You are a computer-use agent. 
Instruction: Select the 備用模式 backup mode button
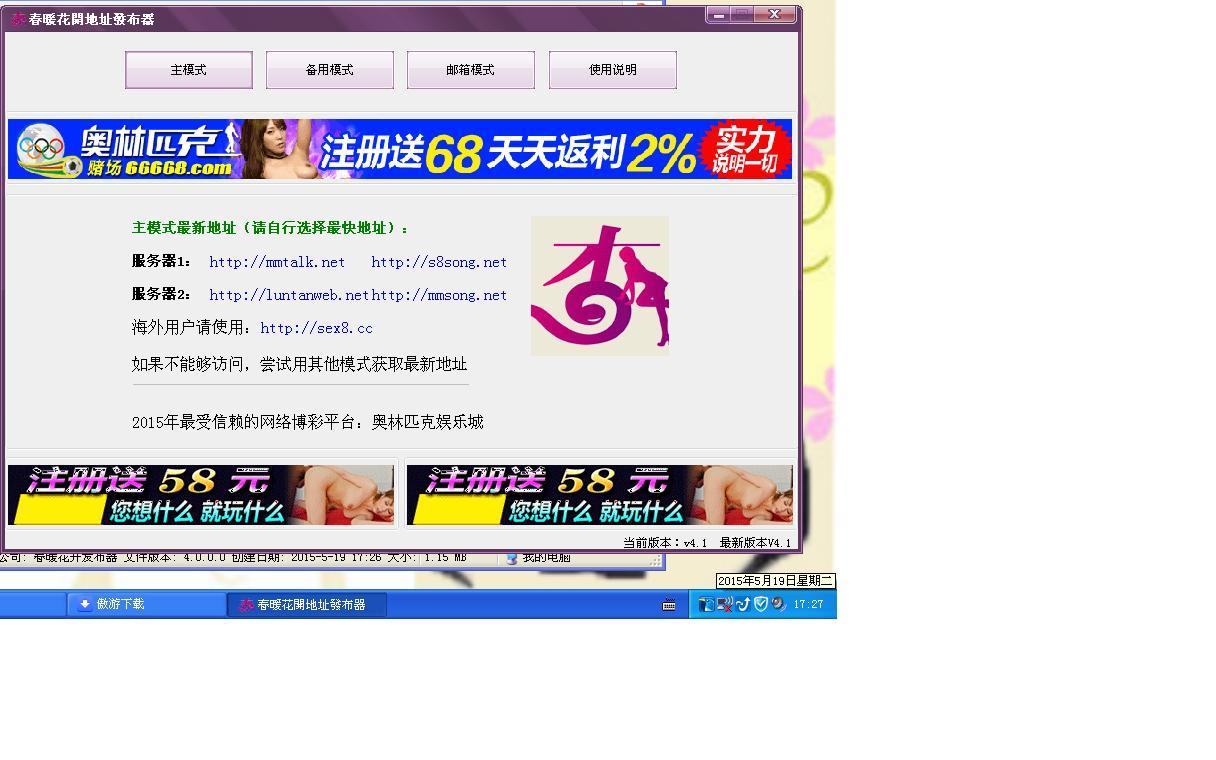[x=329, y=70]
